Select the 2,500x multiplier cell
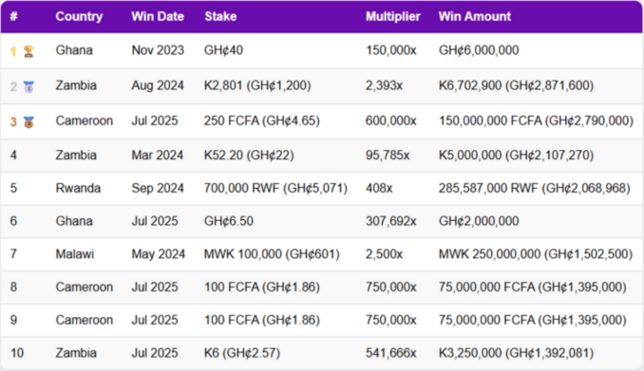 tap(384, 254)
